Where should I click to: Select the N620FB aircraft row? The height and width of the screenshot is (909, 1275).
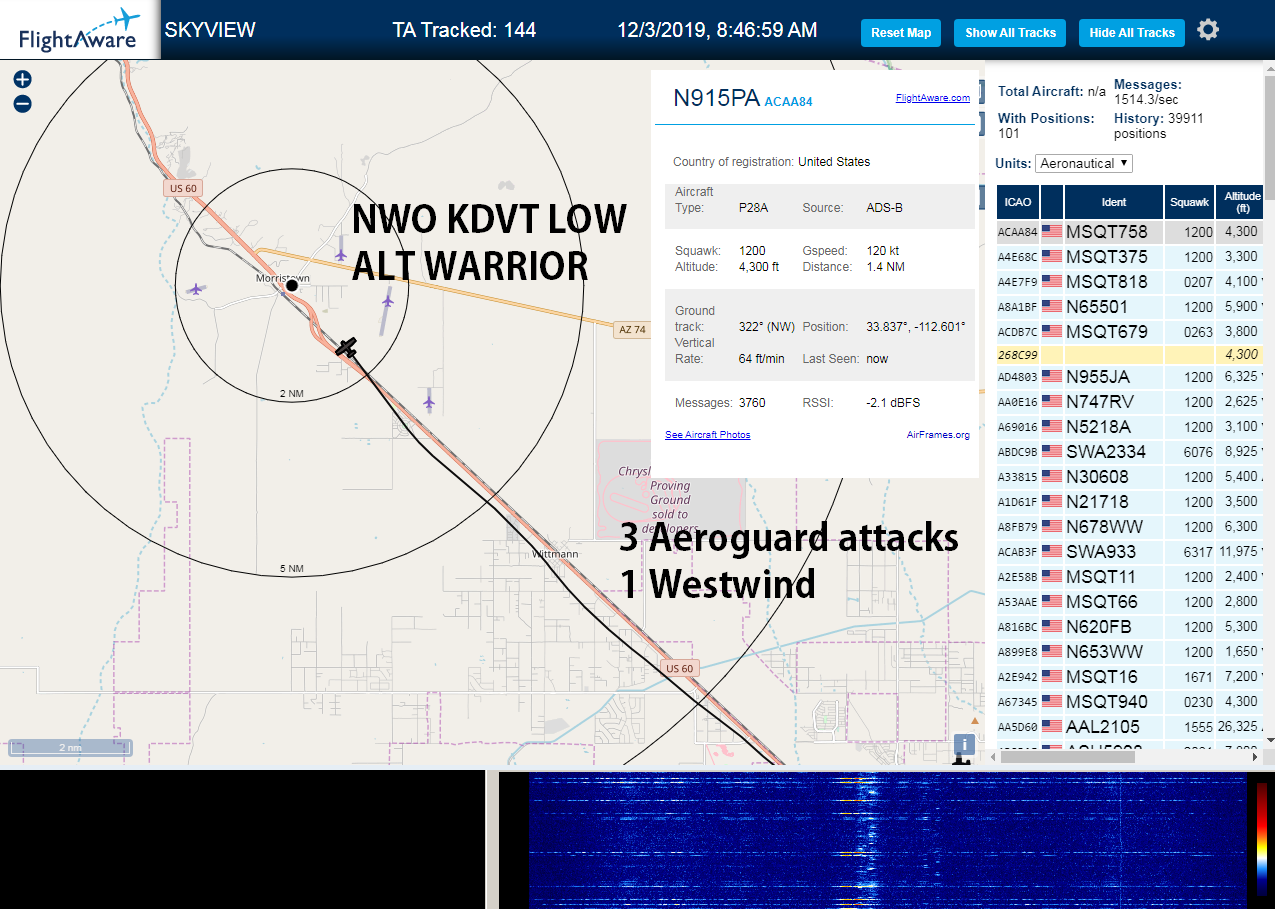[1131, 627]
